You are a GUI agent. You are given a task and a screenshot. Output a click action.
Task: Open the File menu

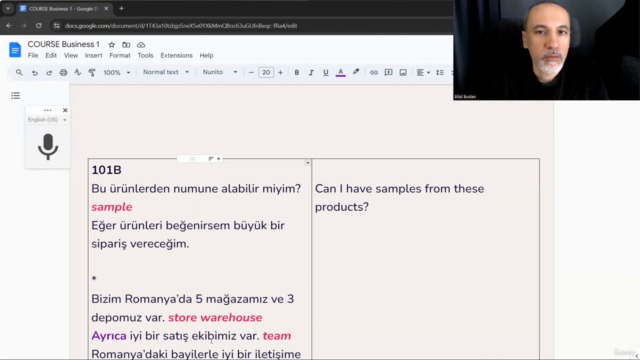tap(33, 56)
